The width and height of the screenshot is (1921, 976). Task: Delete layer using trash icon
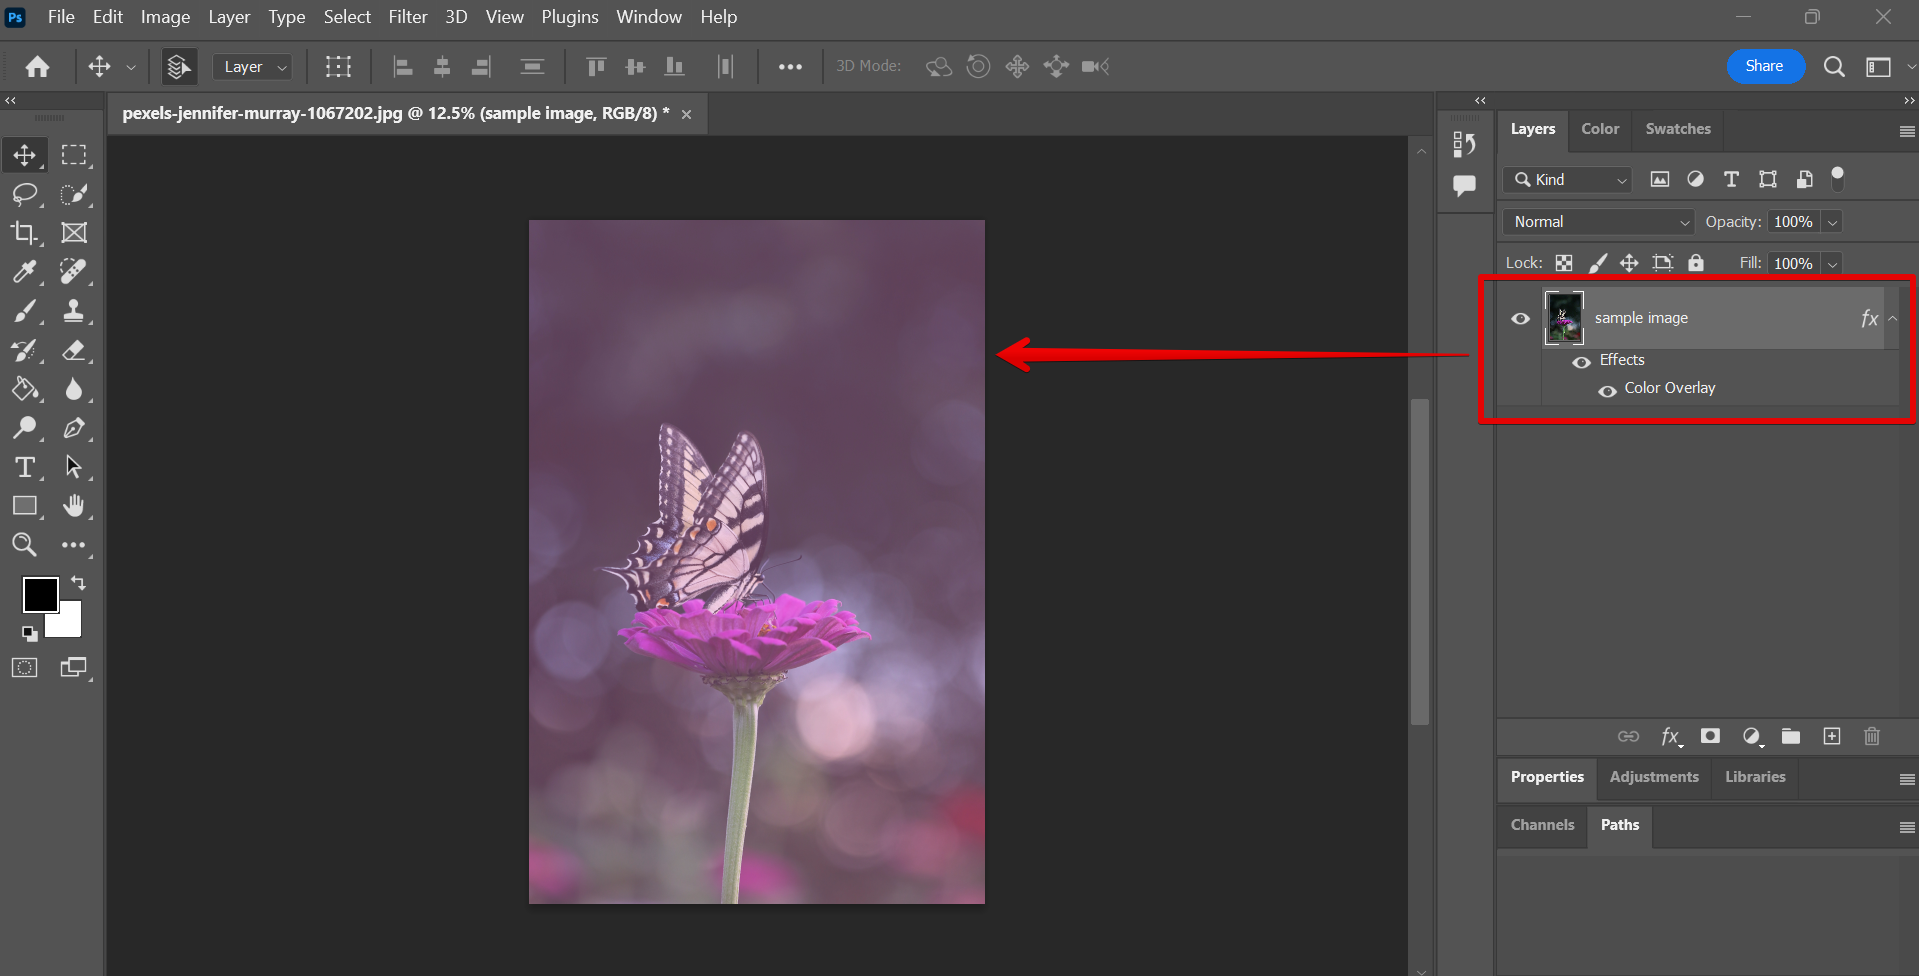[x=1872, y=737]
